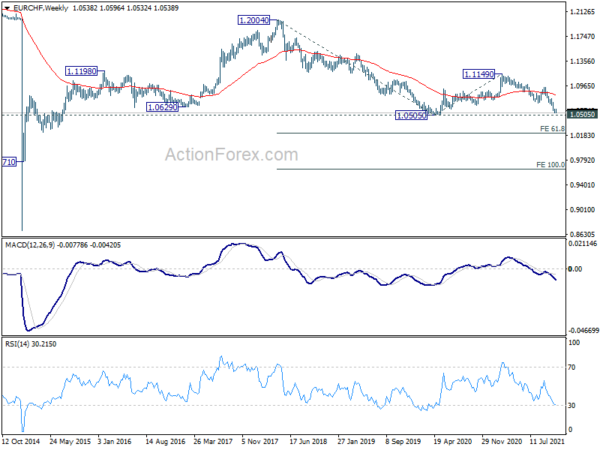This screenshot has height=450, width=600.
Task: Click the 11 Jul 2021 date on the timeline
Action: click(x=547, y=442)
